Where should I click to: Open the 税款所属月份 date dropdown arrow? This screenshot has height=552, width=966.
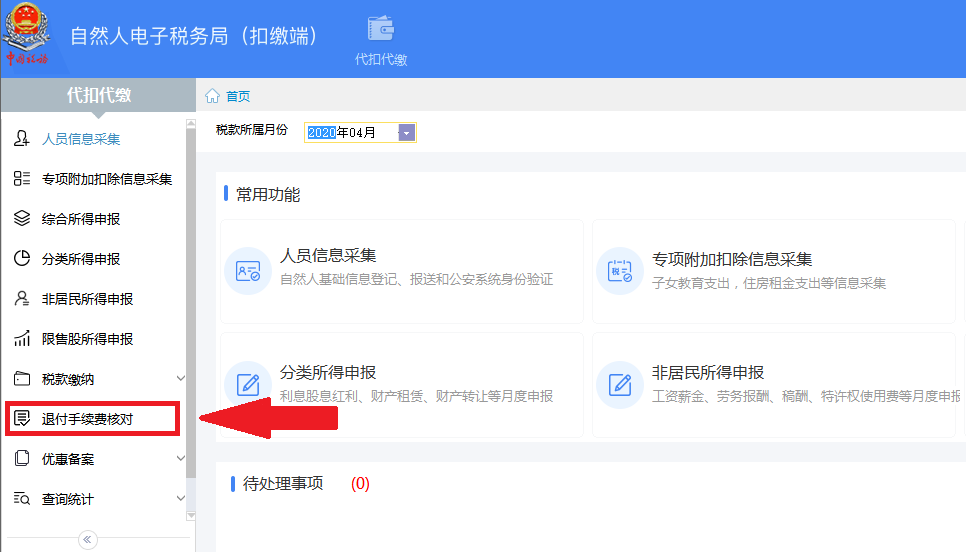tap(407, 132)
